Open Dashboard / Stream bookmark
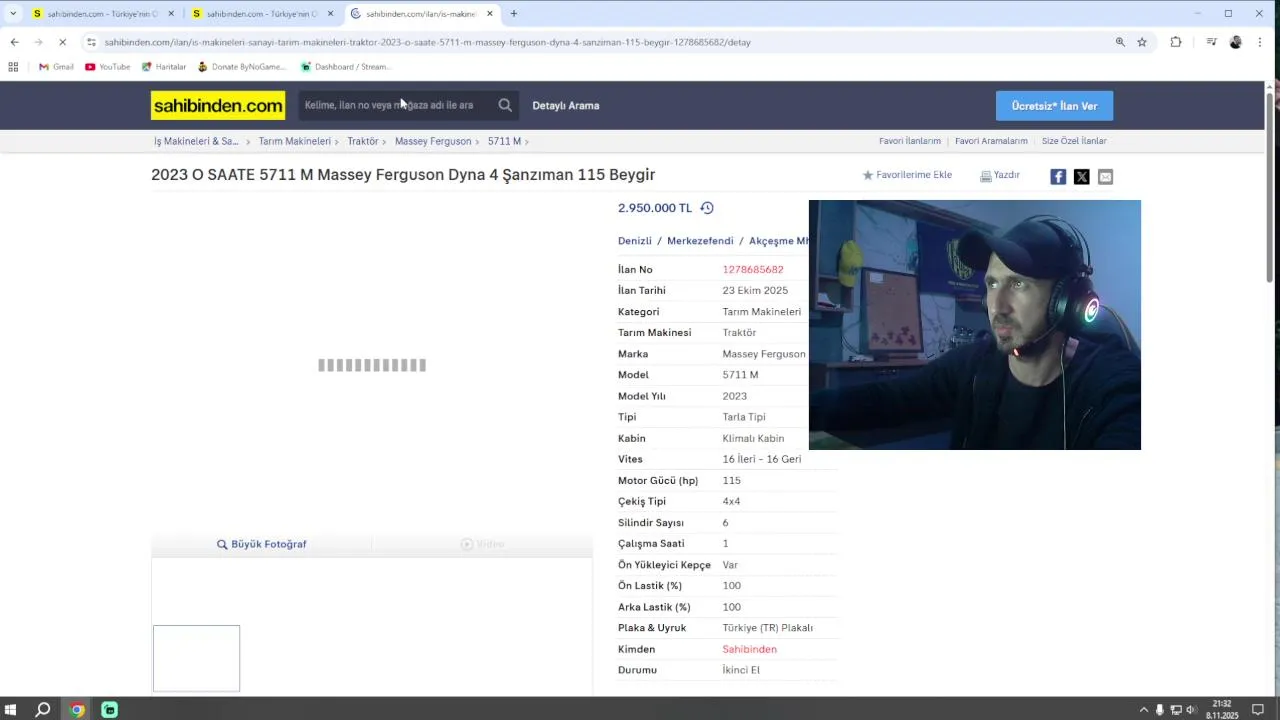 (346, 67)
